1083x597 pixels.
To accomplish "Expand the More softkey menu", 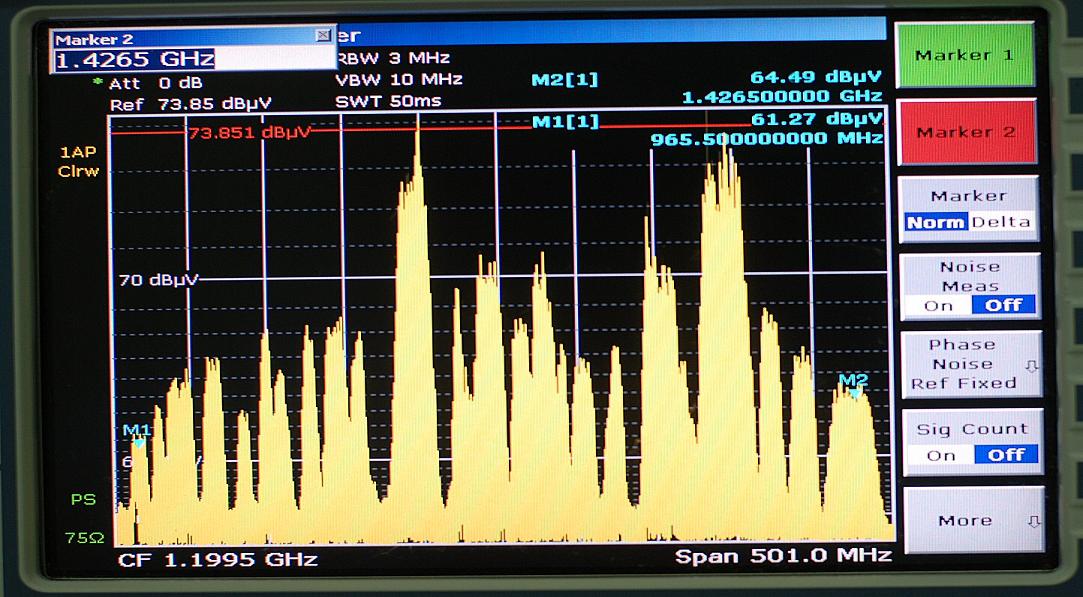I will click(x=968, y=520).
